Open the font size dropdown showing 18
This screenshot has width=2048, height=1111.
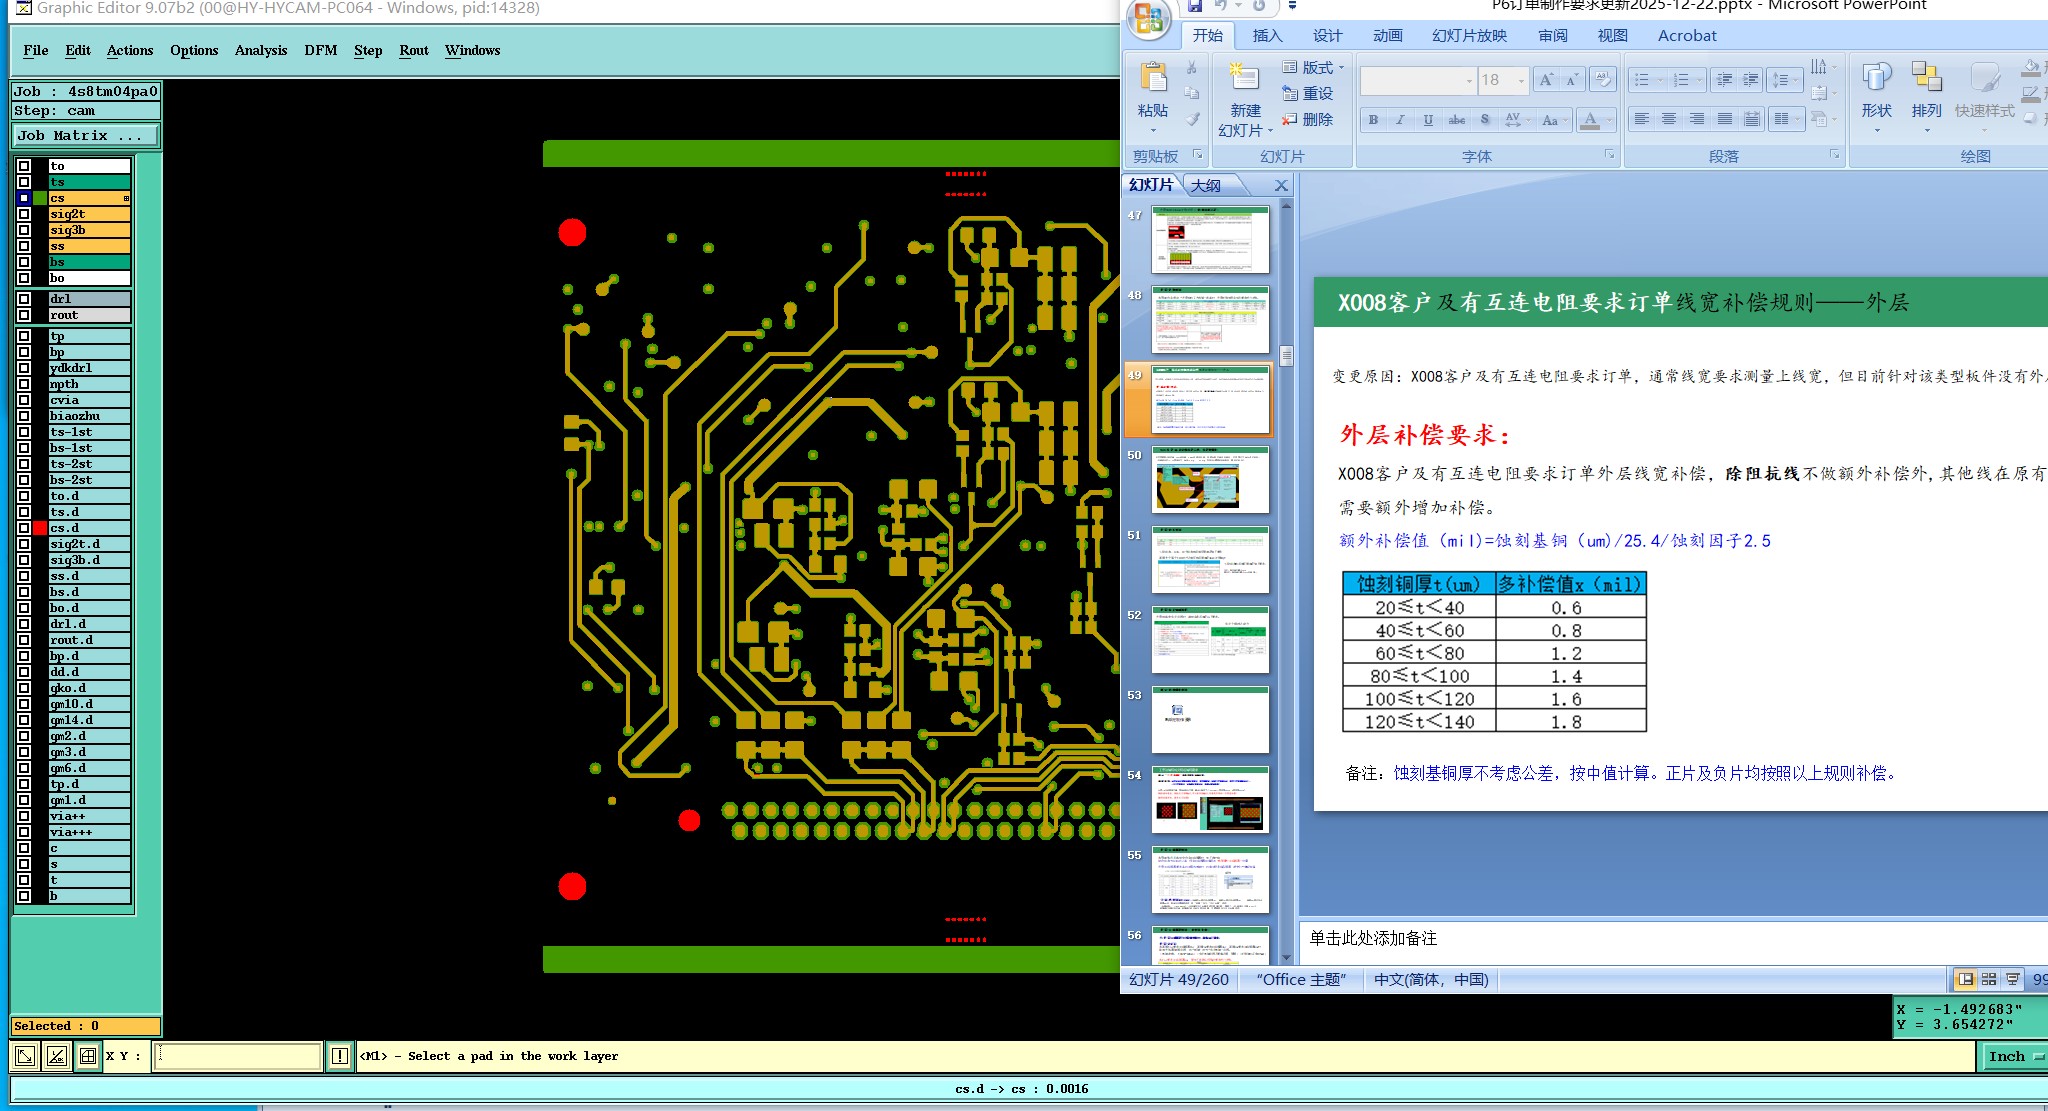click(x=1521, y=81)
